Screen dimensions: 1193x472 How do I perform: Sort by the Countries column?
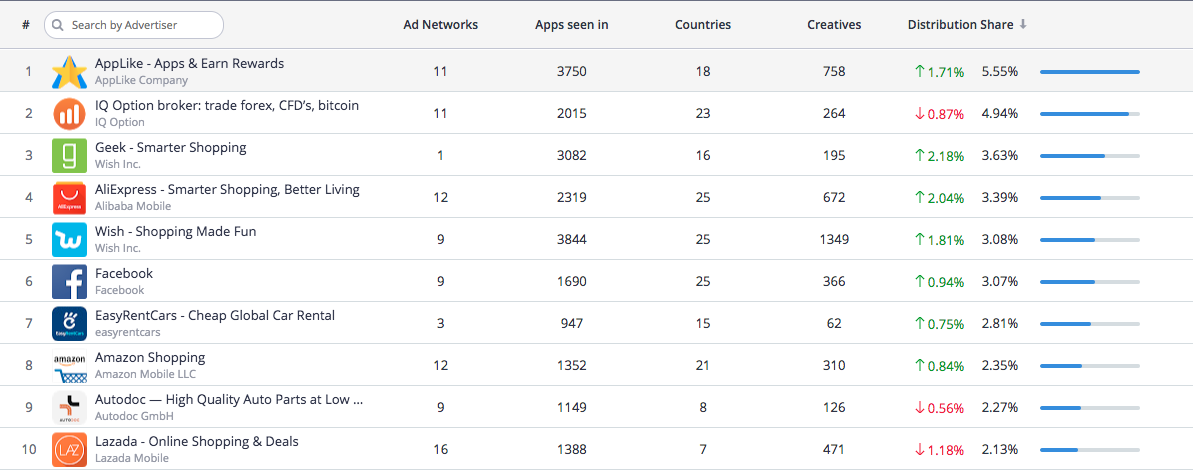[x=703, y=25]
